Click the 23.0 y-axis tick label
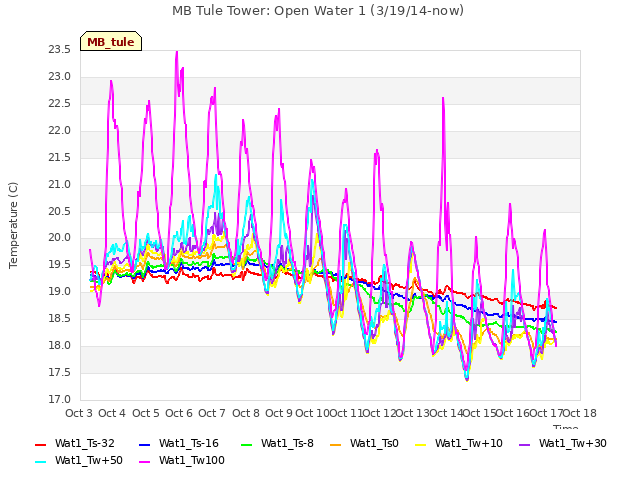The height and width of the screenshot is (480, 640). [x=60, y=77]
